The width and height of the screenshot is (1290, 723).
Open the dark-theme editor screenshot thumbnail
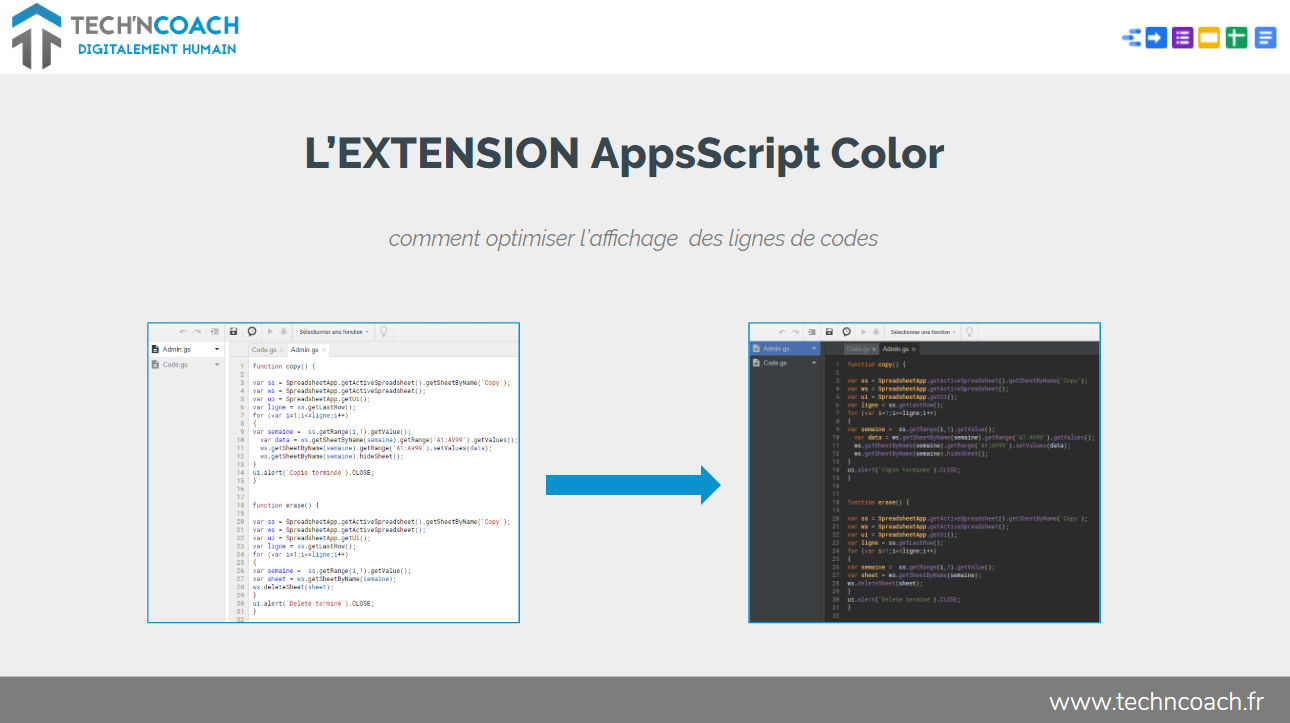925,473
